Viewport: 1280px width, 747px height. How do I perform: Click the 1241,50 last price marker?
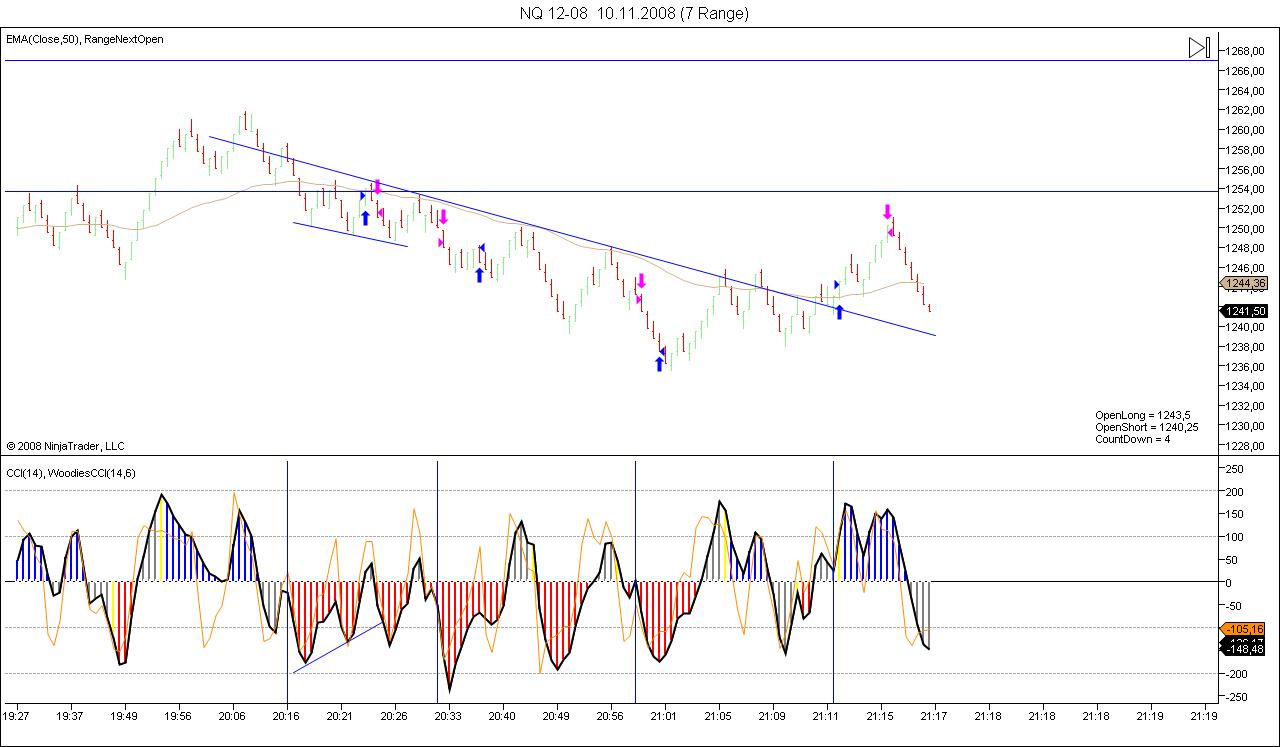click(1245, 311)
